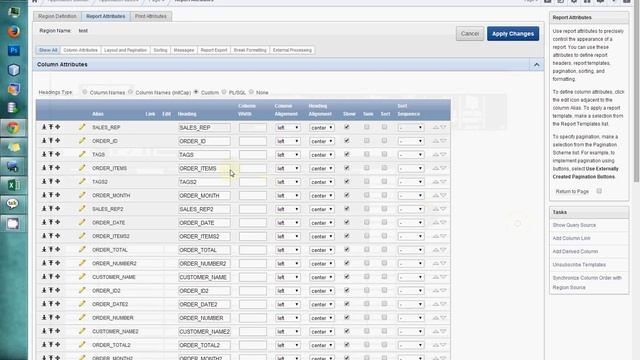Click the Unsubscribe Templates link
The width and height of the screenshot is (640, 360).
click(579, 264)
